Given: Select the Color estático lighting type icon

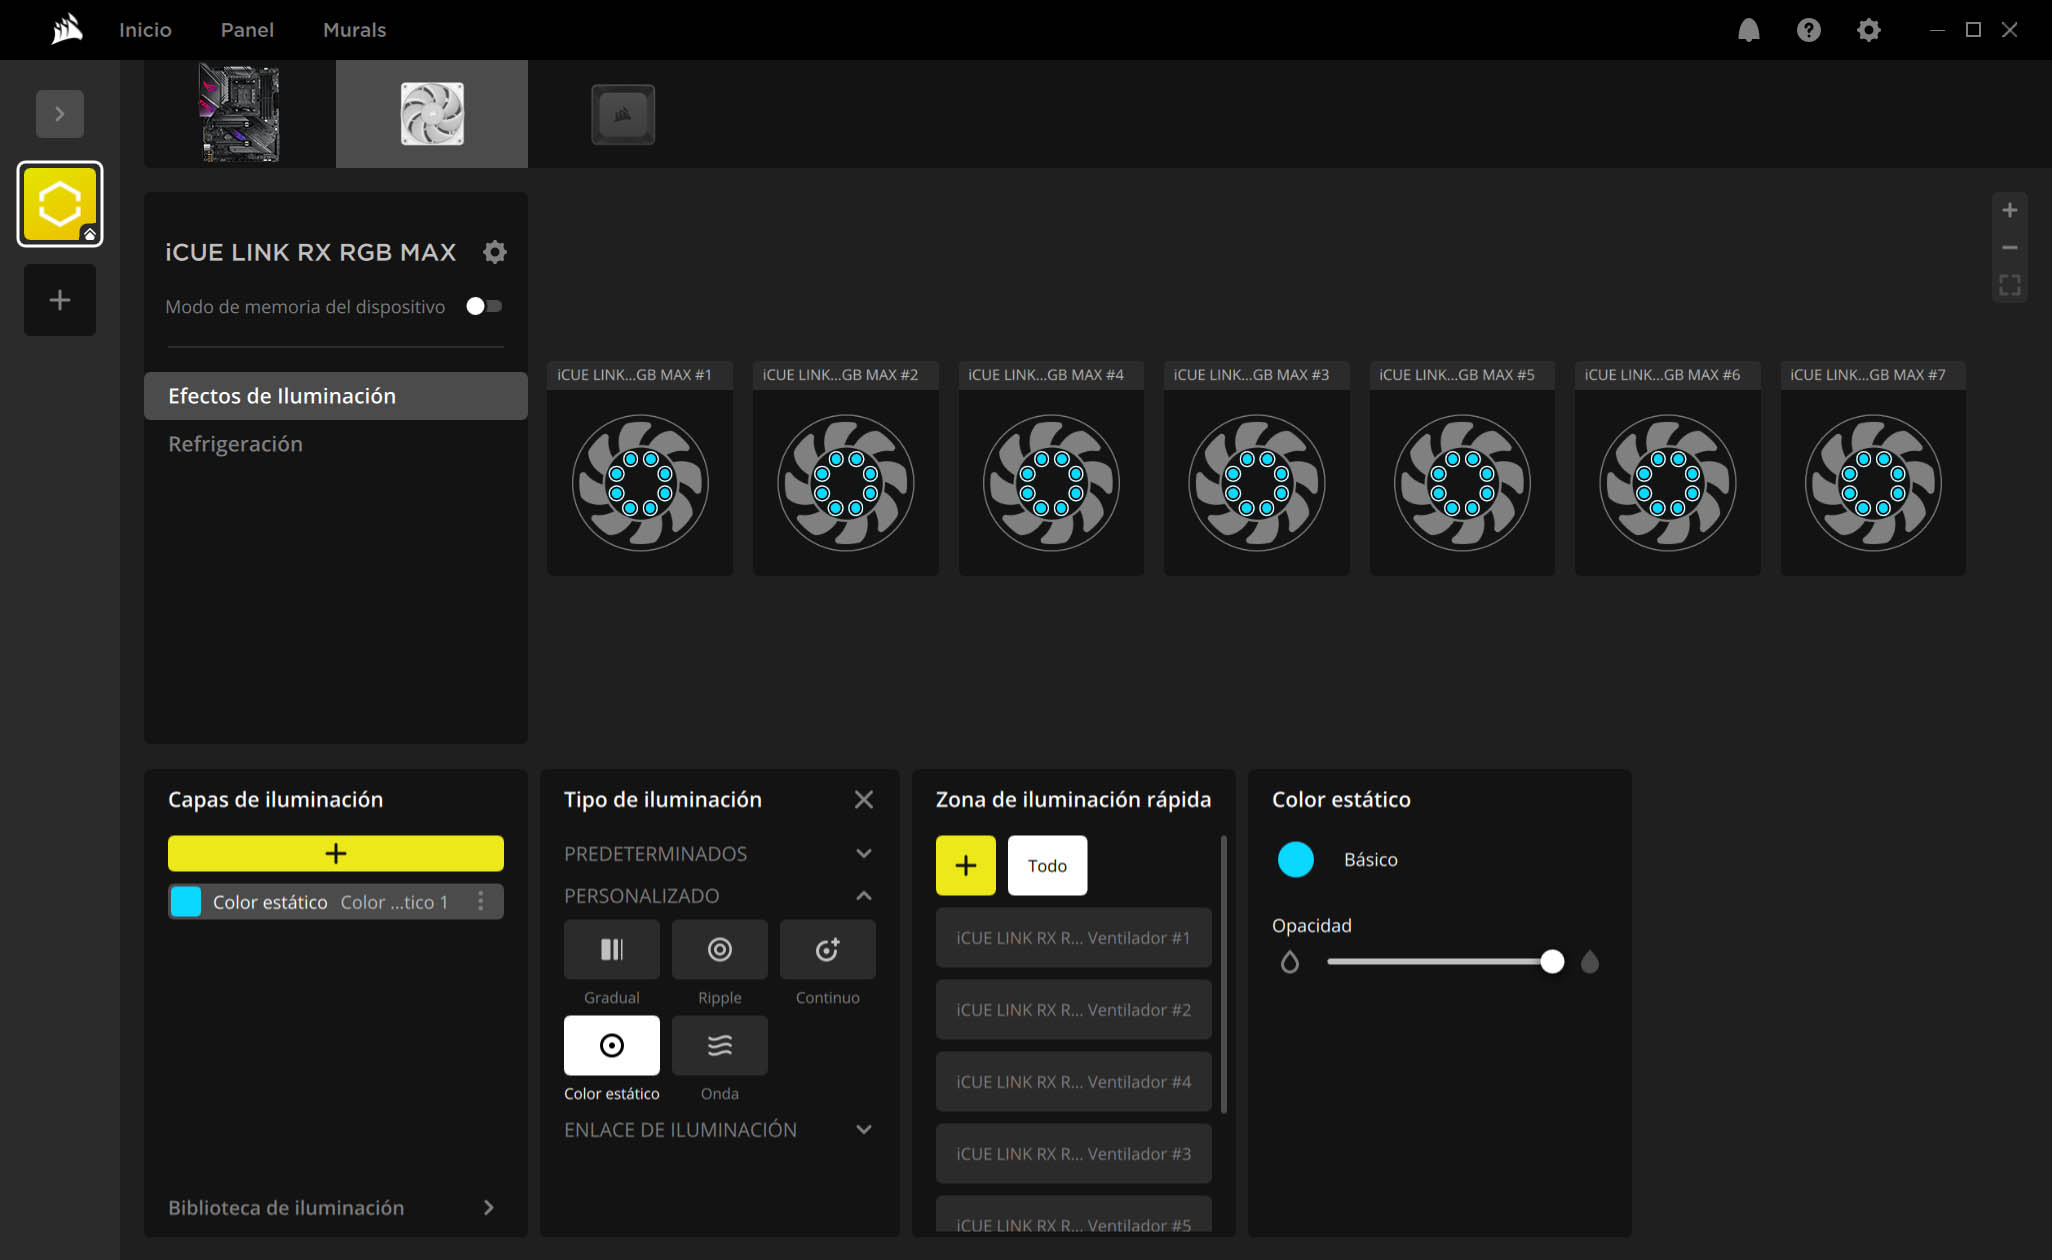Looking at the screenshot, I should coord(612,1045).
